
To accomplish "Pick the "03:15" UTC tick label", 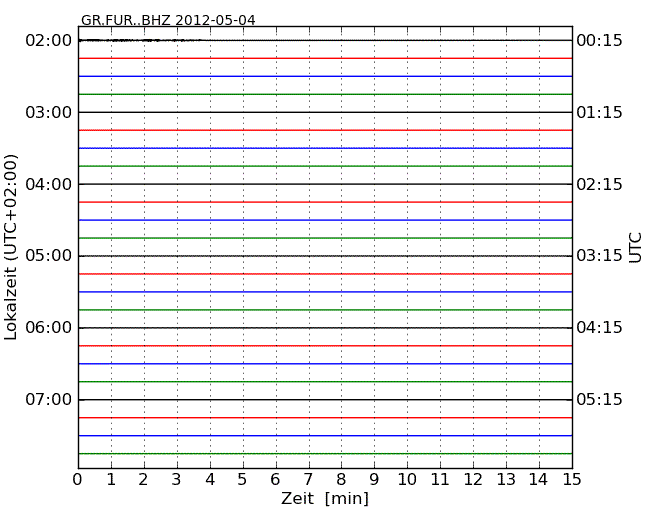I will coord(599,256).
